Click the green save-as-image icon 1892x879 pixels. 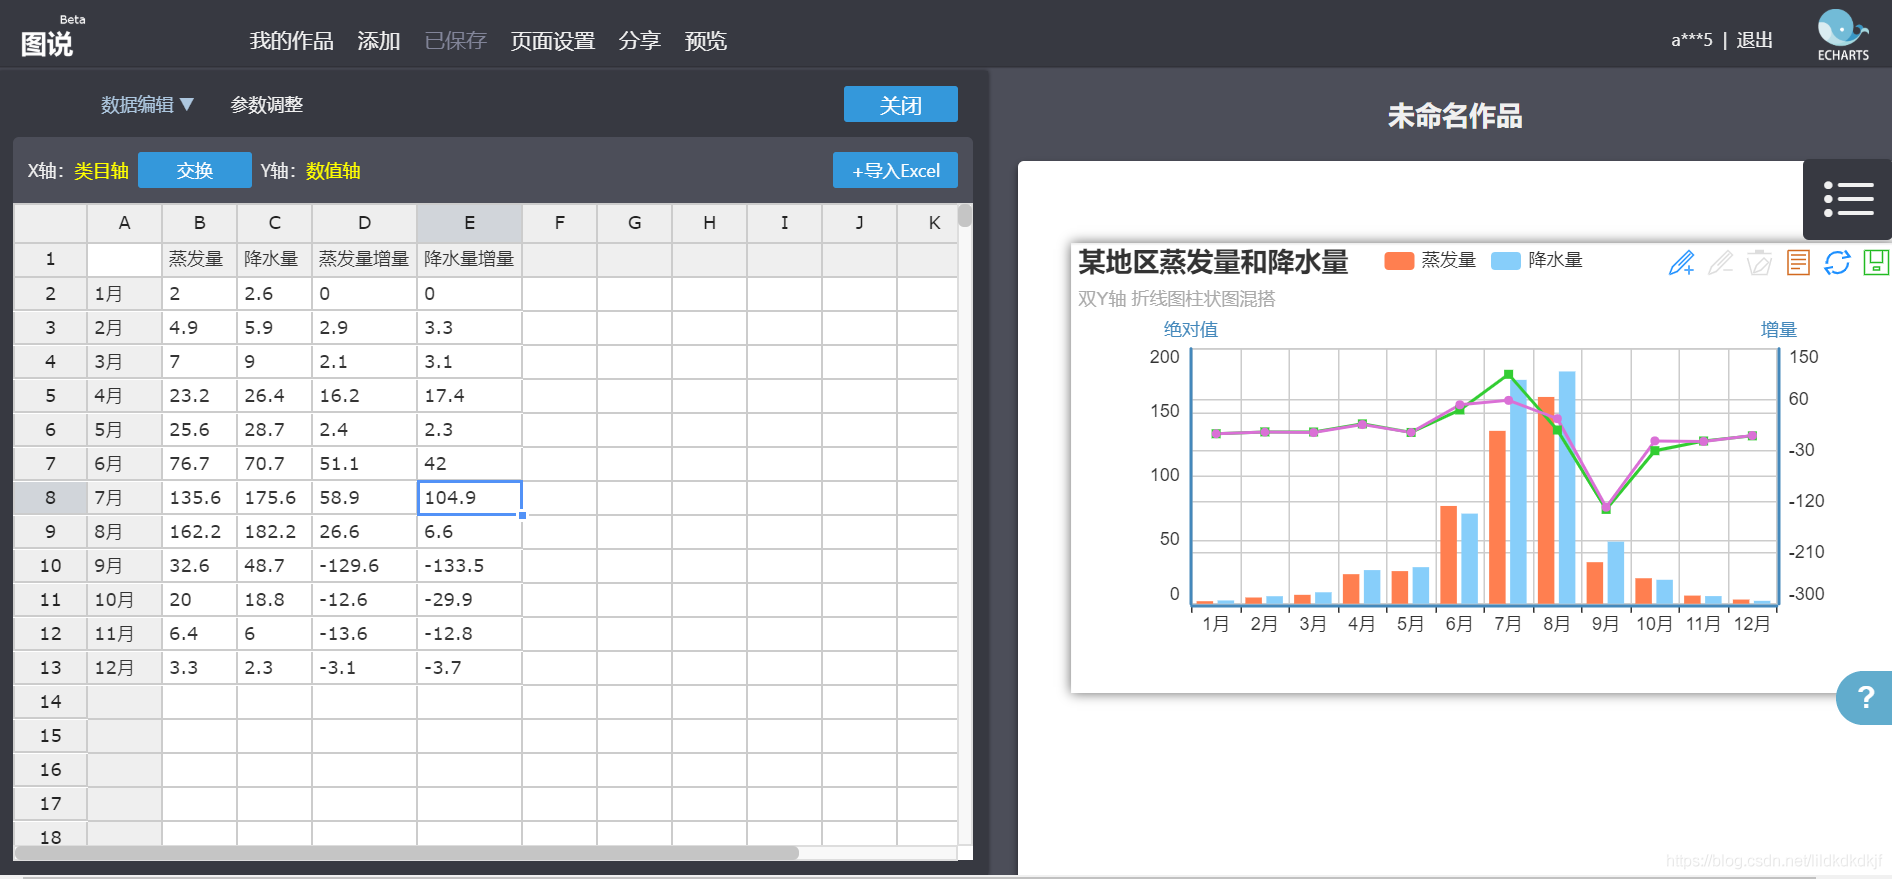(1876, 263)
